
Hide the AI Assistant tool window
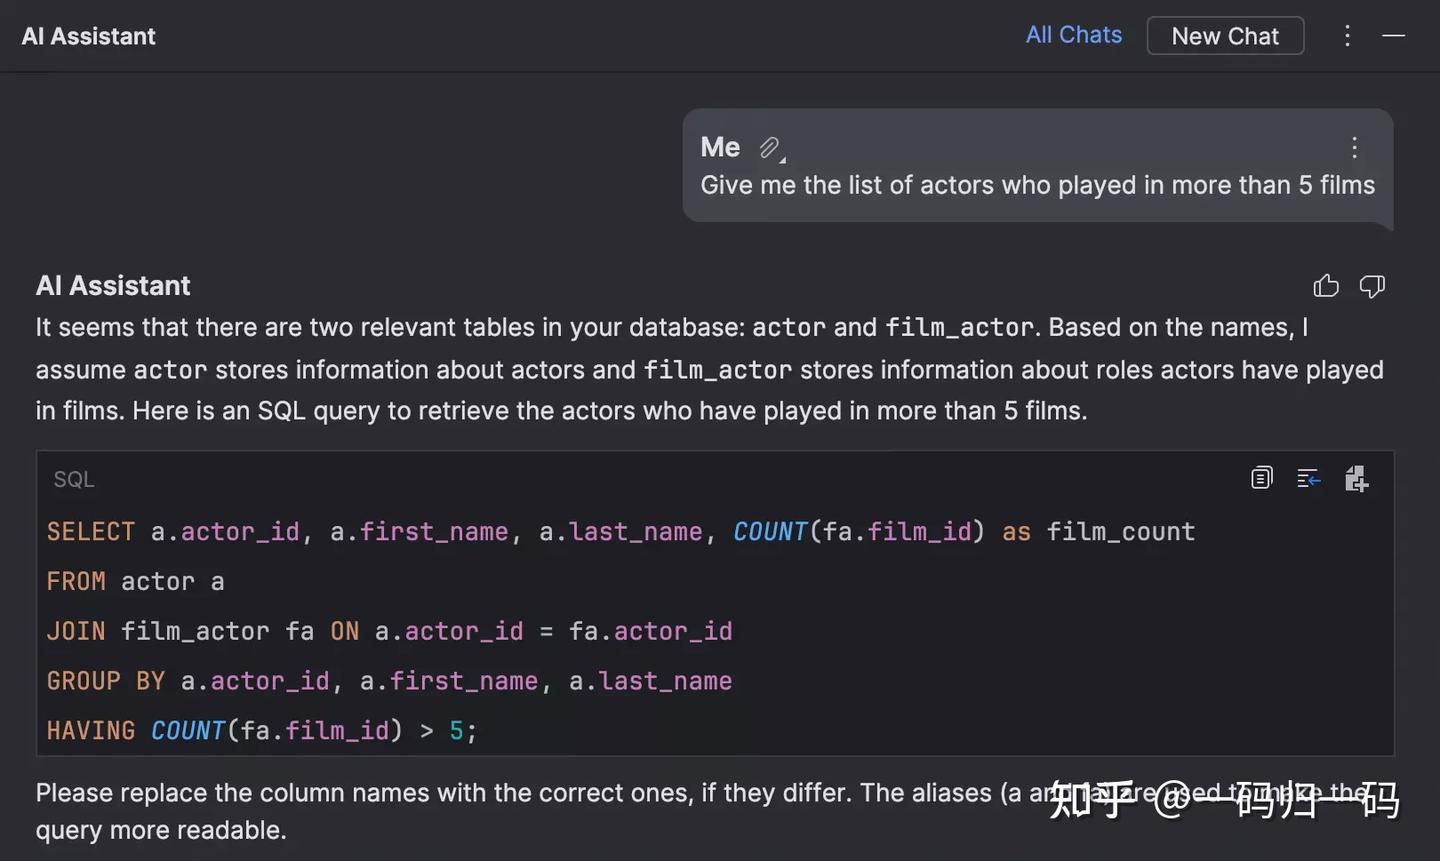click(1393, 36)
